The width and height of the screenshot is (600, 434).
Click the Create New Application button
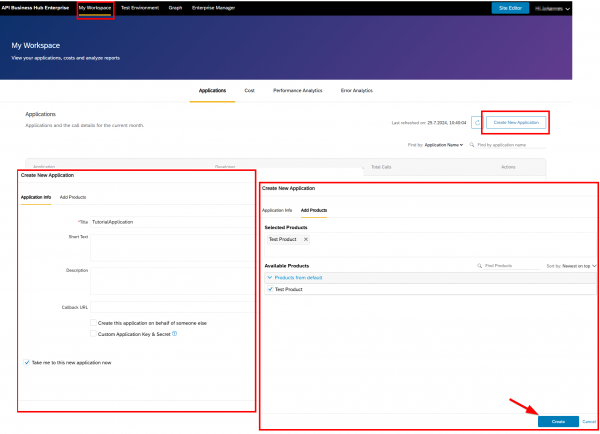[516, 122]
